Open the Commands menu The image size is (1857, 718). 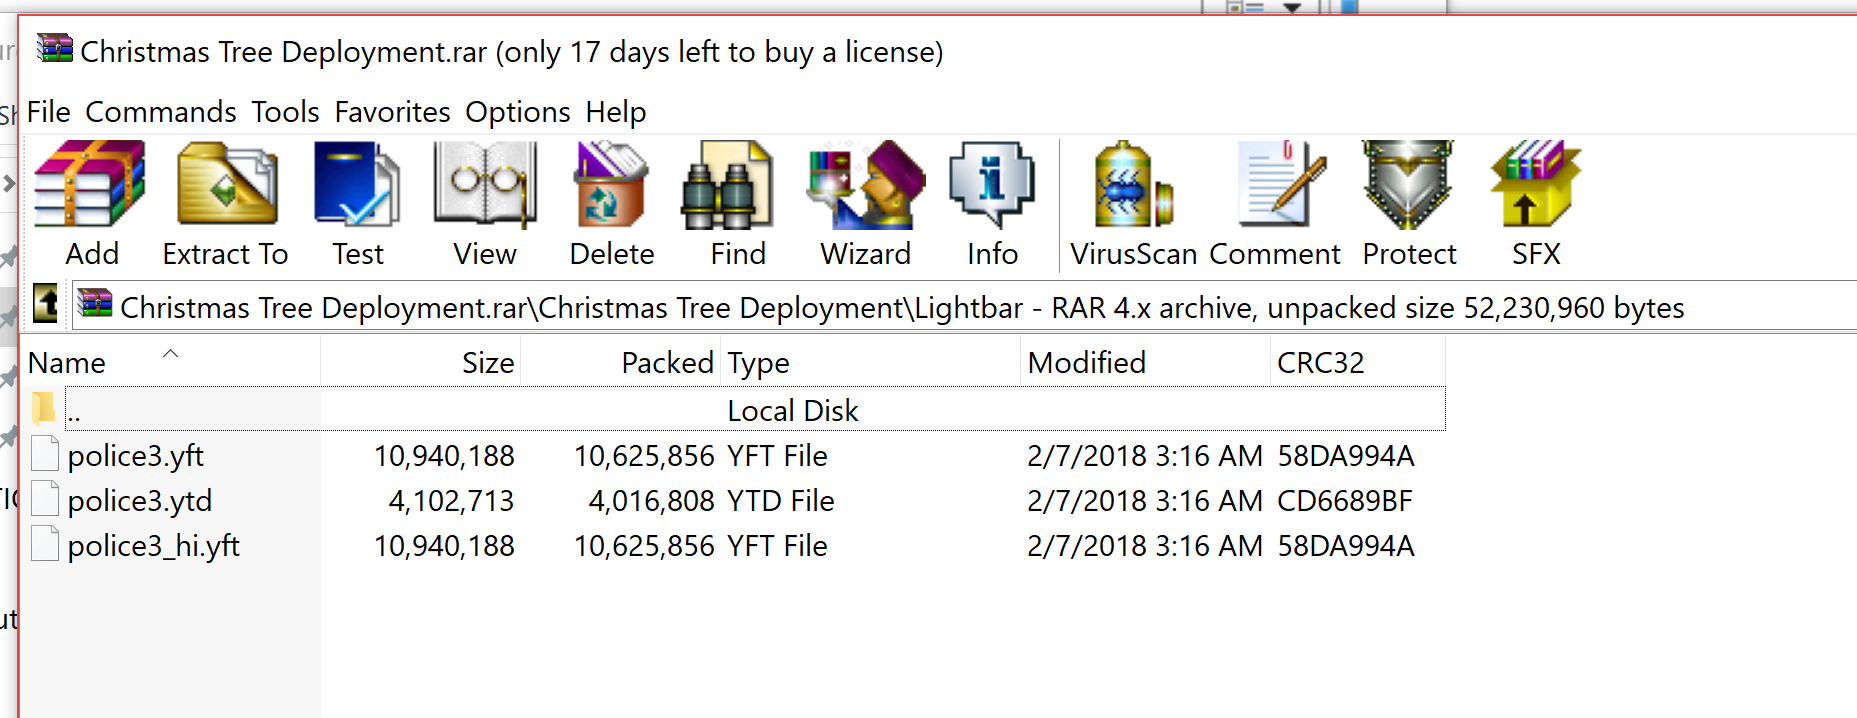point(161,112)
